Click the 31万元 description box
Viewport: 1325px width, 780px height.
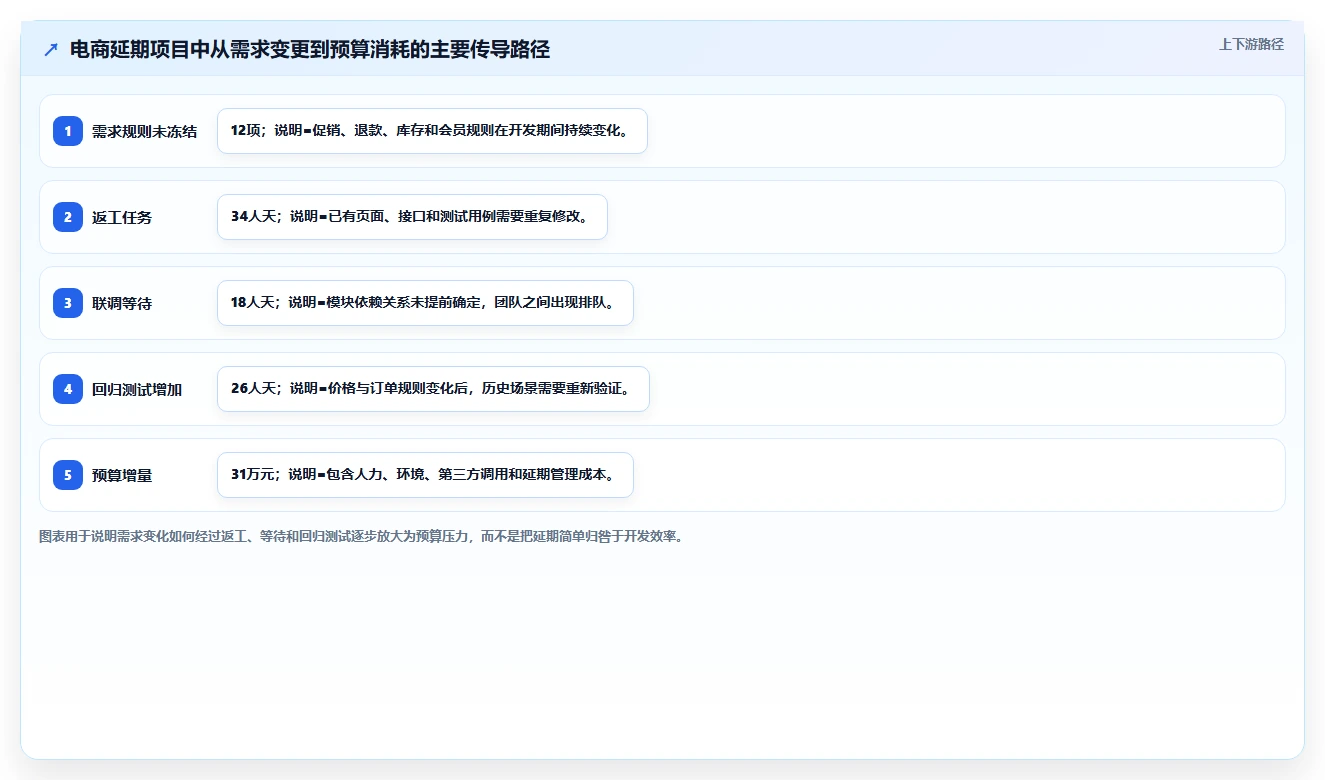(425, 475)
